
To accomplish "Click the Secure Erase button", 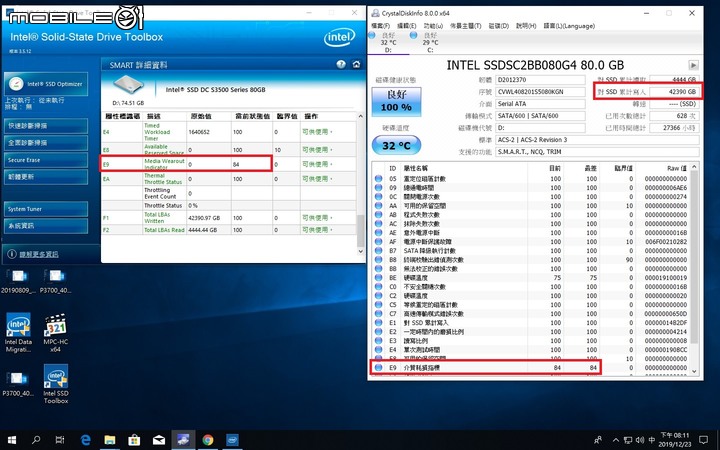I will click(46, 160).
